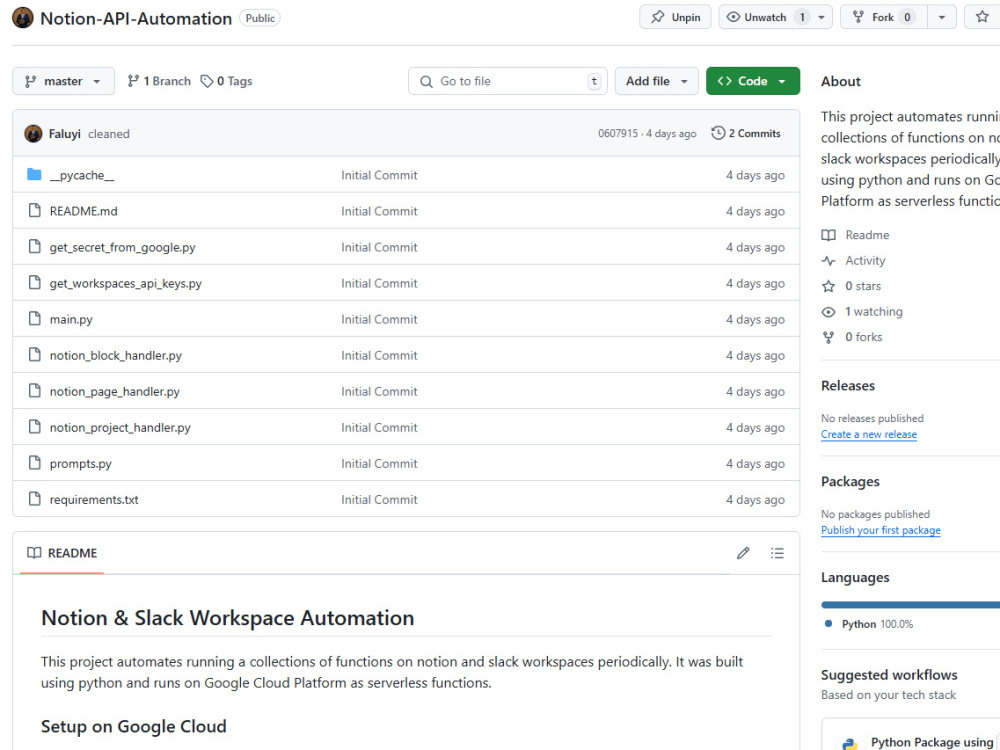Image resolution: width=1000 pixels, height=750 pixels.
Task: Click file icon next to notion_block_handler.py
Action: 34,355
